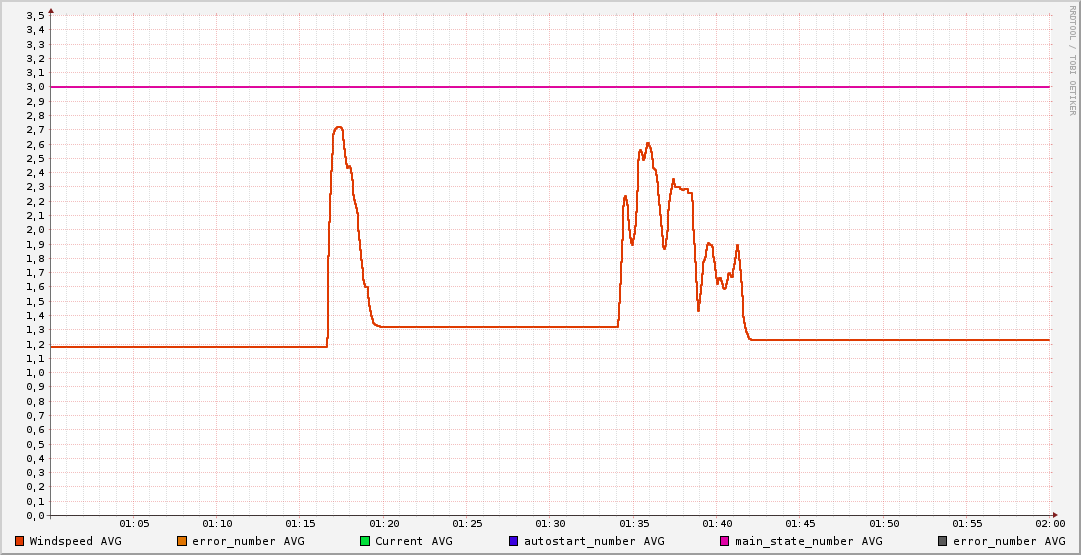Select the "autostart_number AVG" legend label
Viewport: 1081px width, 555px height.
[594, 541]
